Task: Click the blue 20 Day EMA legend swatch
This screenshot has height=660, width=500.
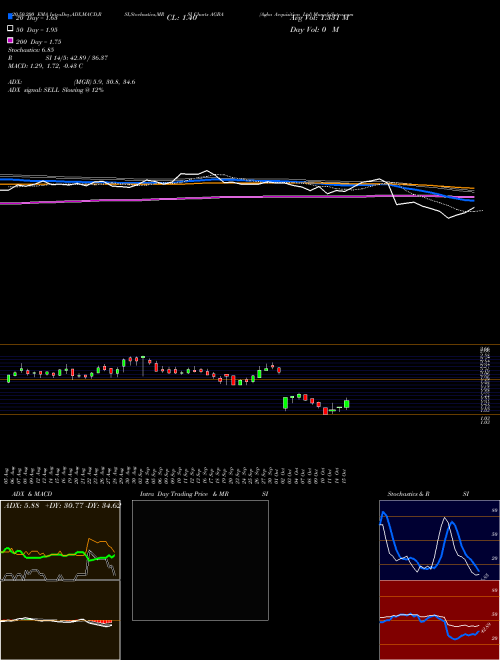Action: (x=10, y=17)
